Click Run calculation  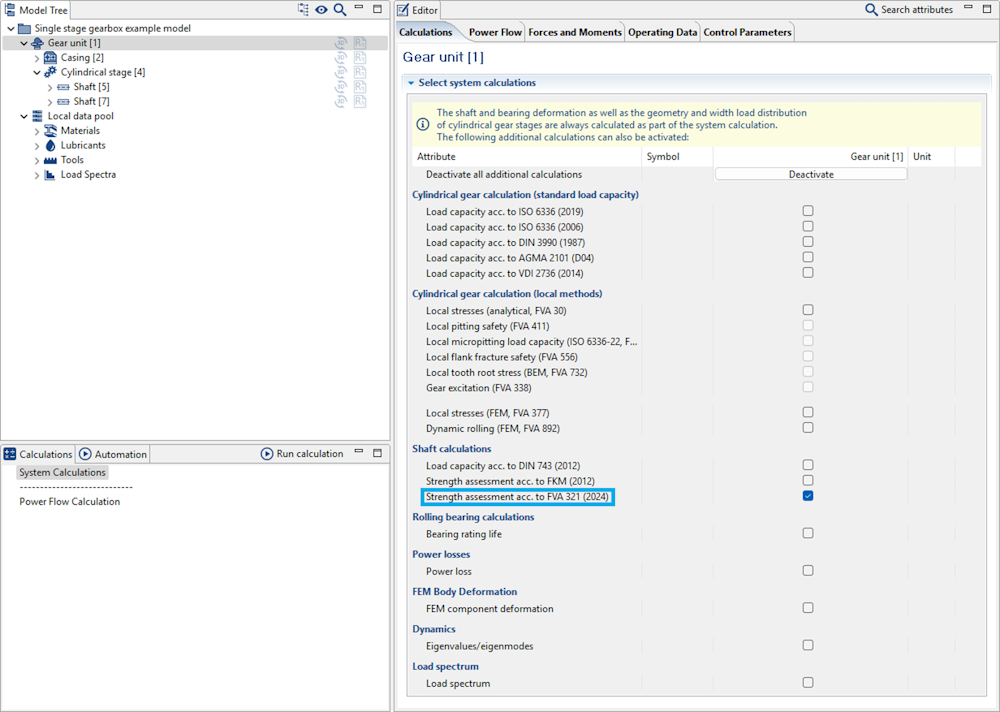pyautogui.click(x=302, y=454)
